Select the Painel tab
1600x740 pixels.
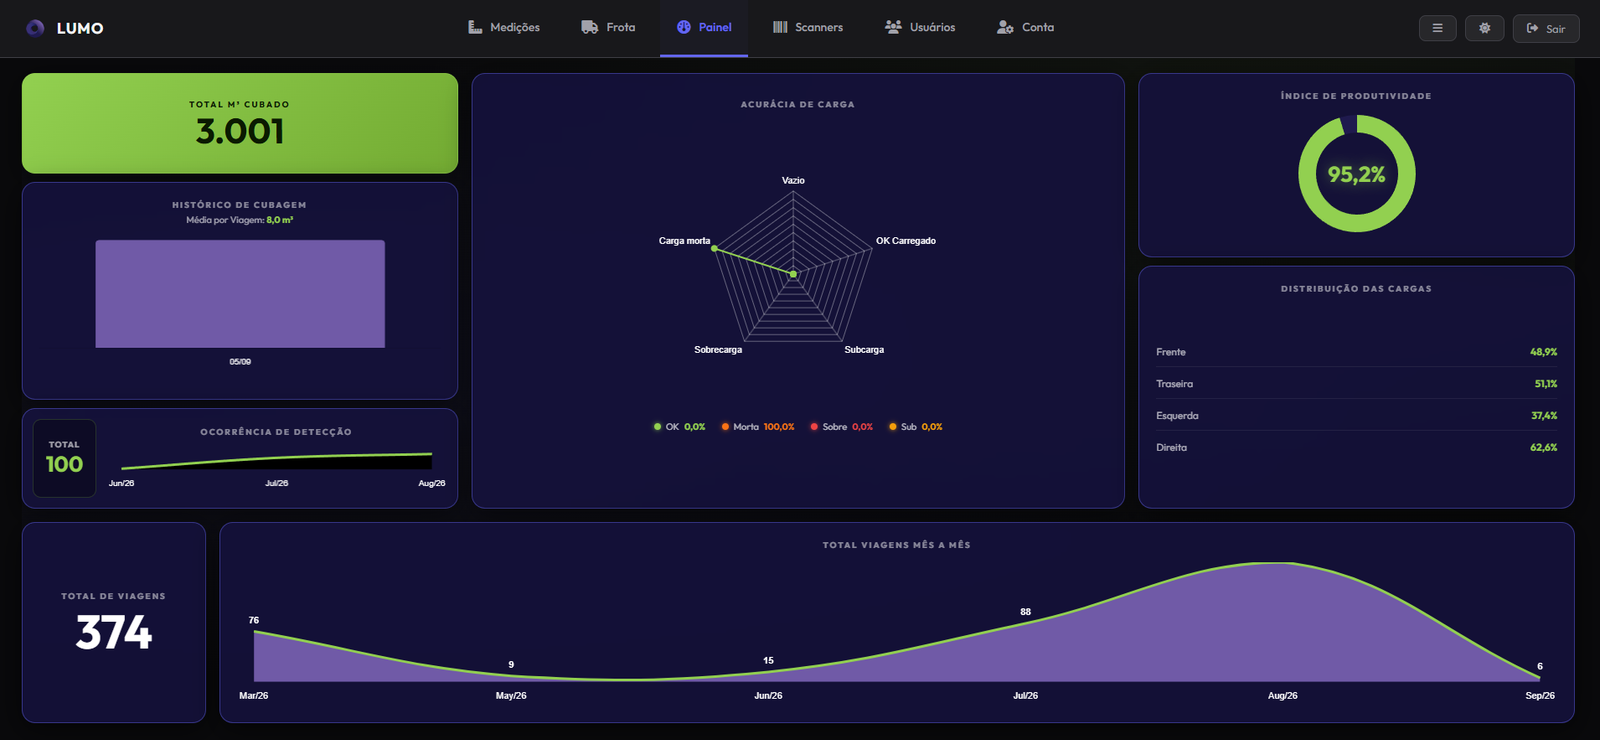(x=704, y=27)
